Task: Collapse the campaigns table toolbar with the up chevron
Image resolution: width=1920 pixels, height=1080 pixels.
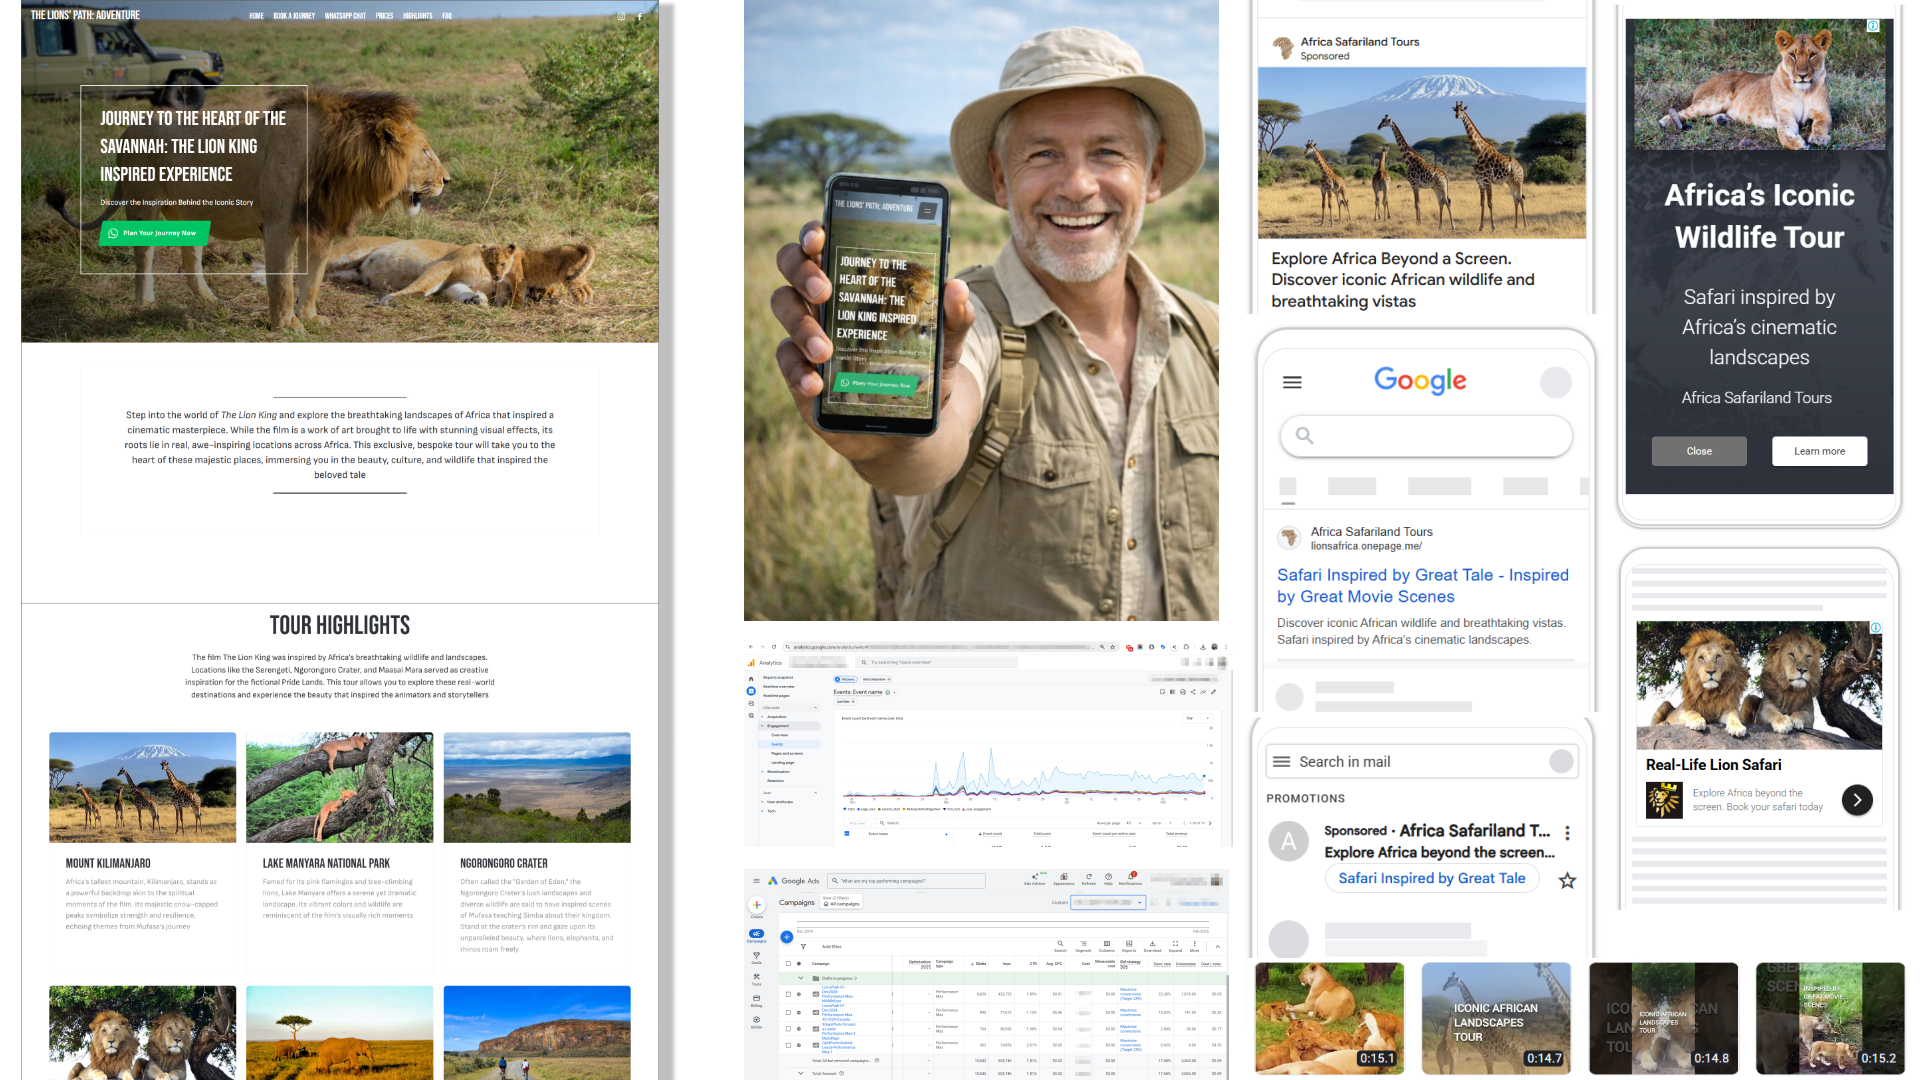Action: tap(1217, 946)
